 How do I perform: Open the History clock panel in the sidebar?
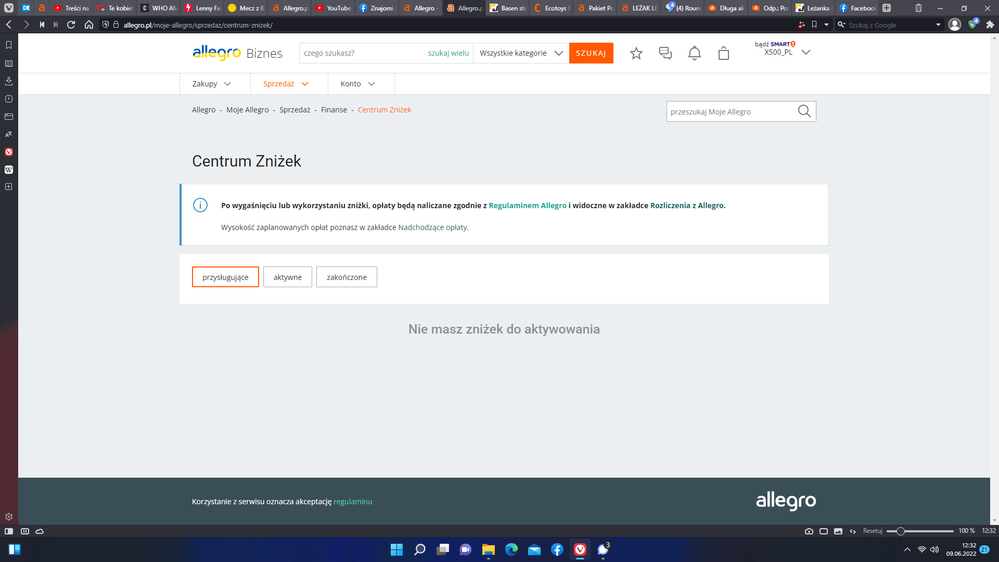tap(9, 99)
